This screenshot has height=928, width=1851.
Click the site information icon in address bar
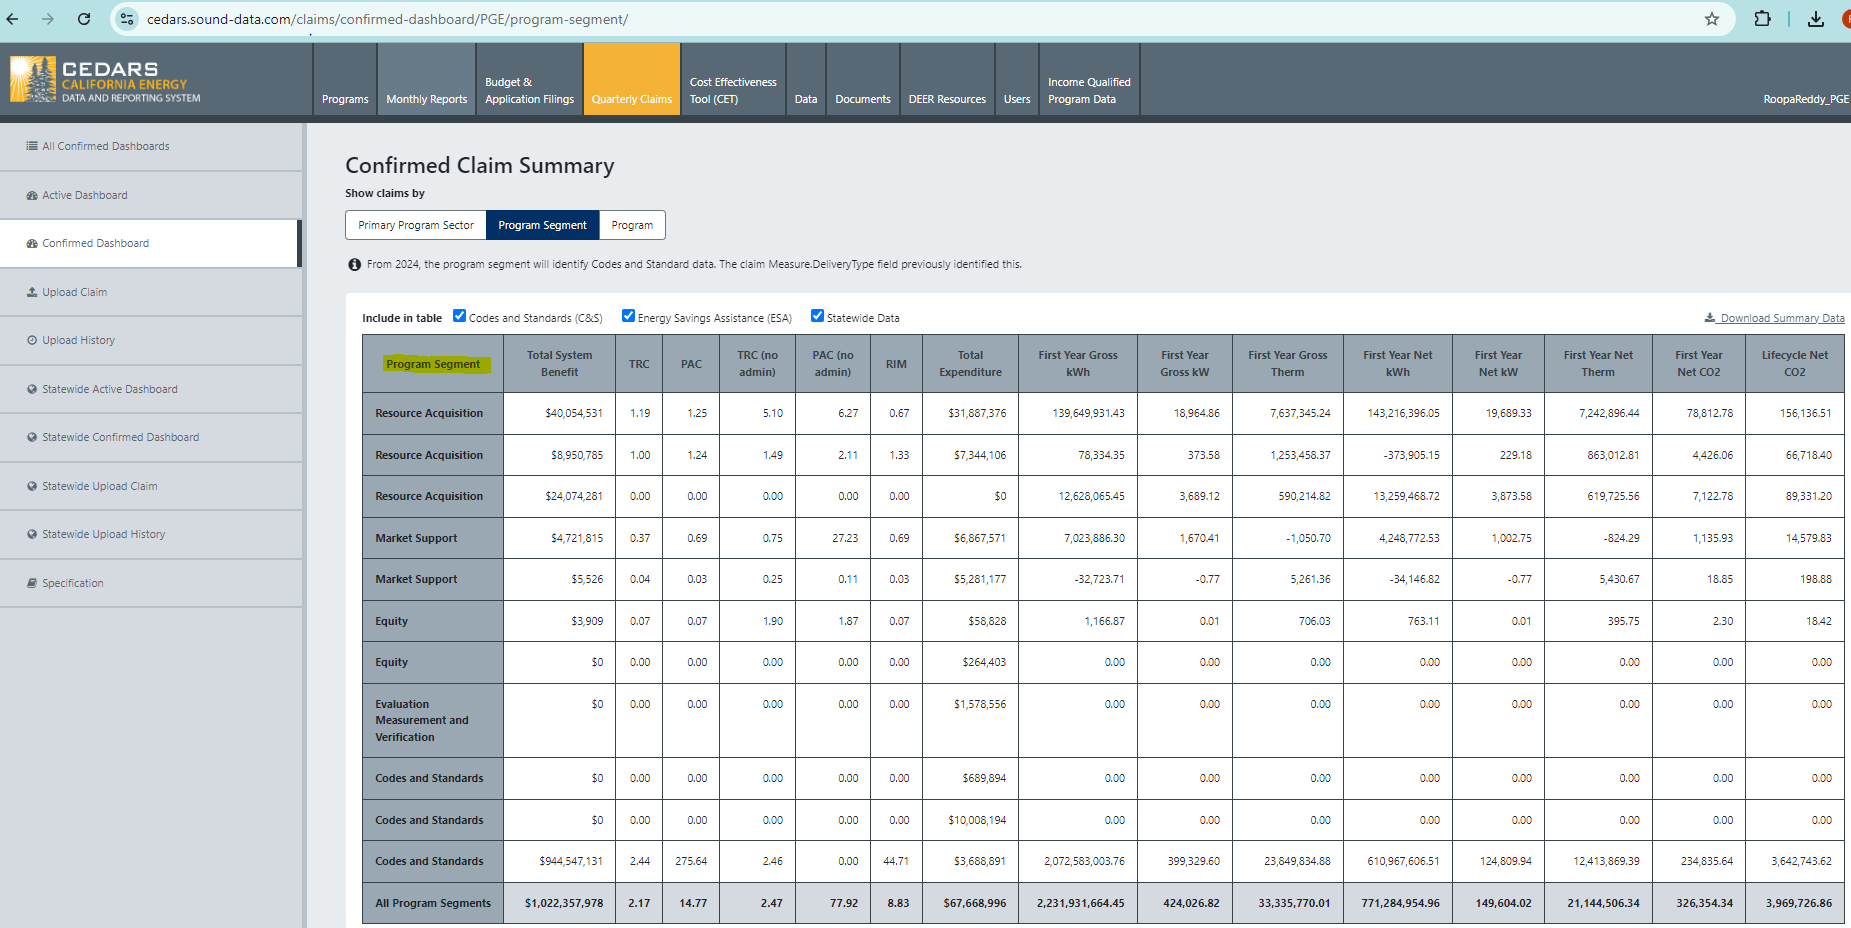pos(127,19)
